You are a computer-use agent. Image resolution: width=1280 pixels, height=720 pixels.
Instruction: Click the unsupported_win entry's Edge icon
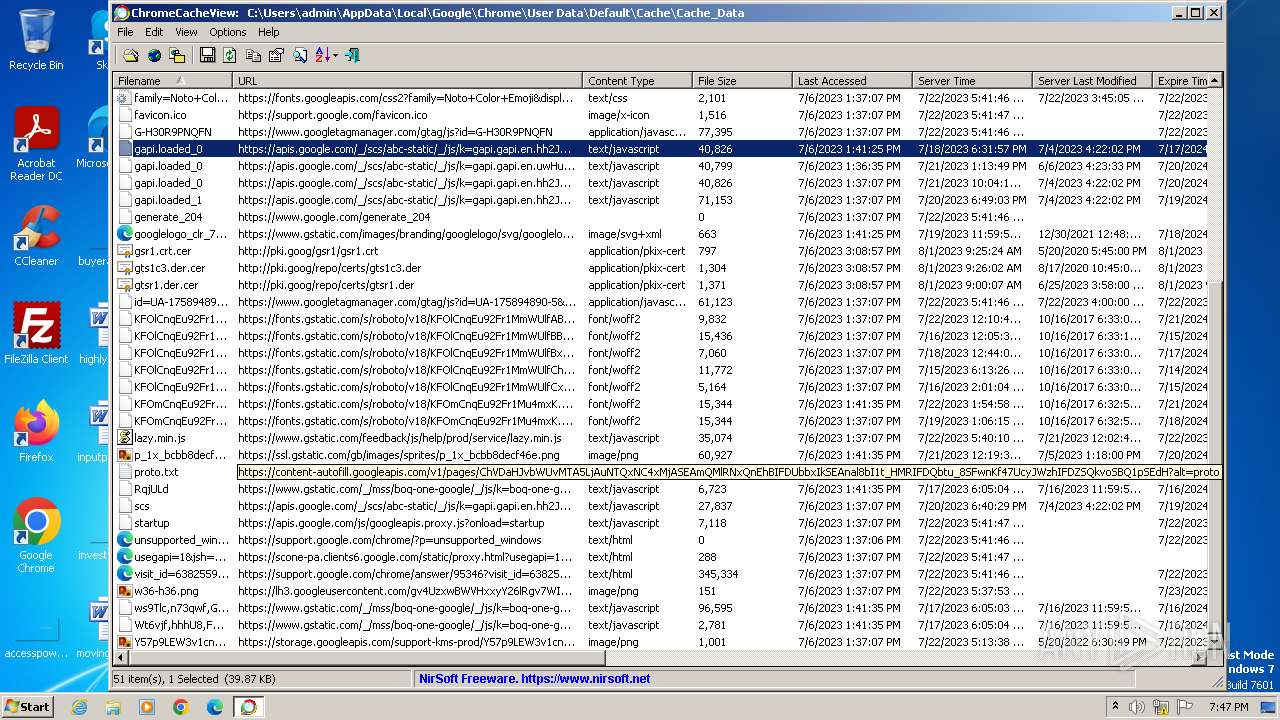[x=124, y=540]
